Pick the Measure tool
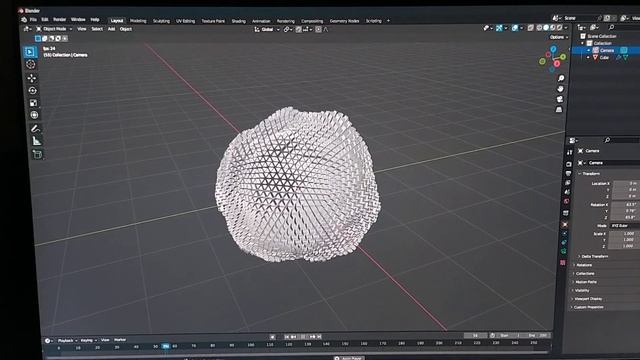 coord(36,141)
